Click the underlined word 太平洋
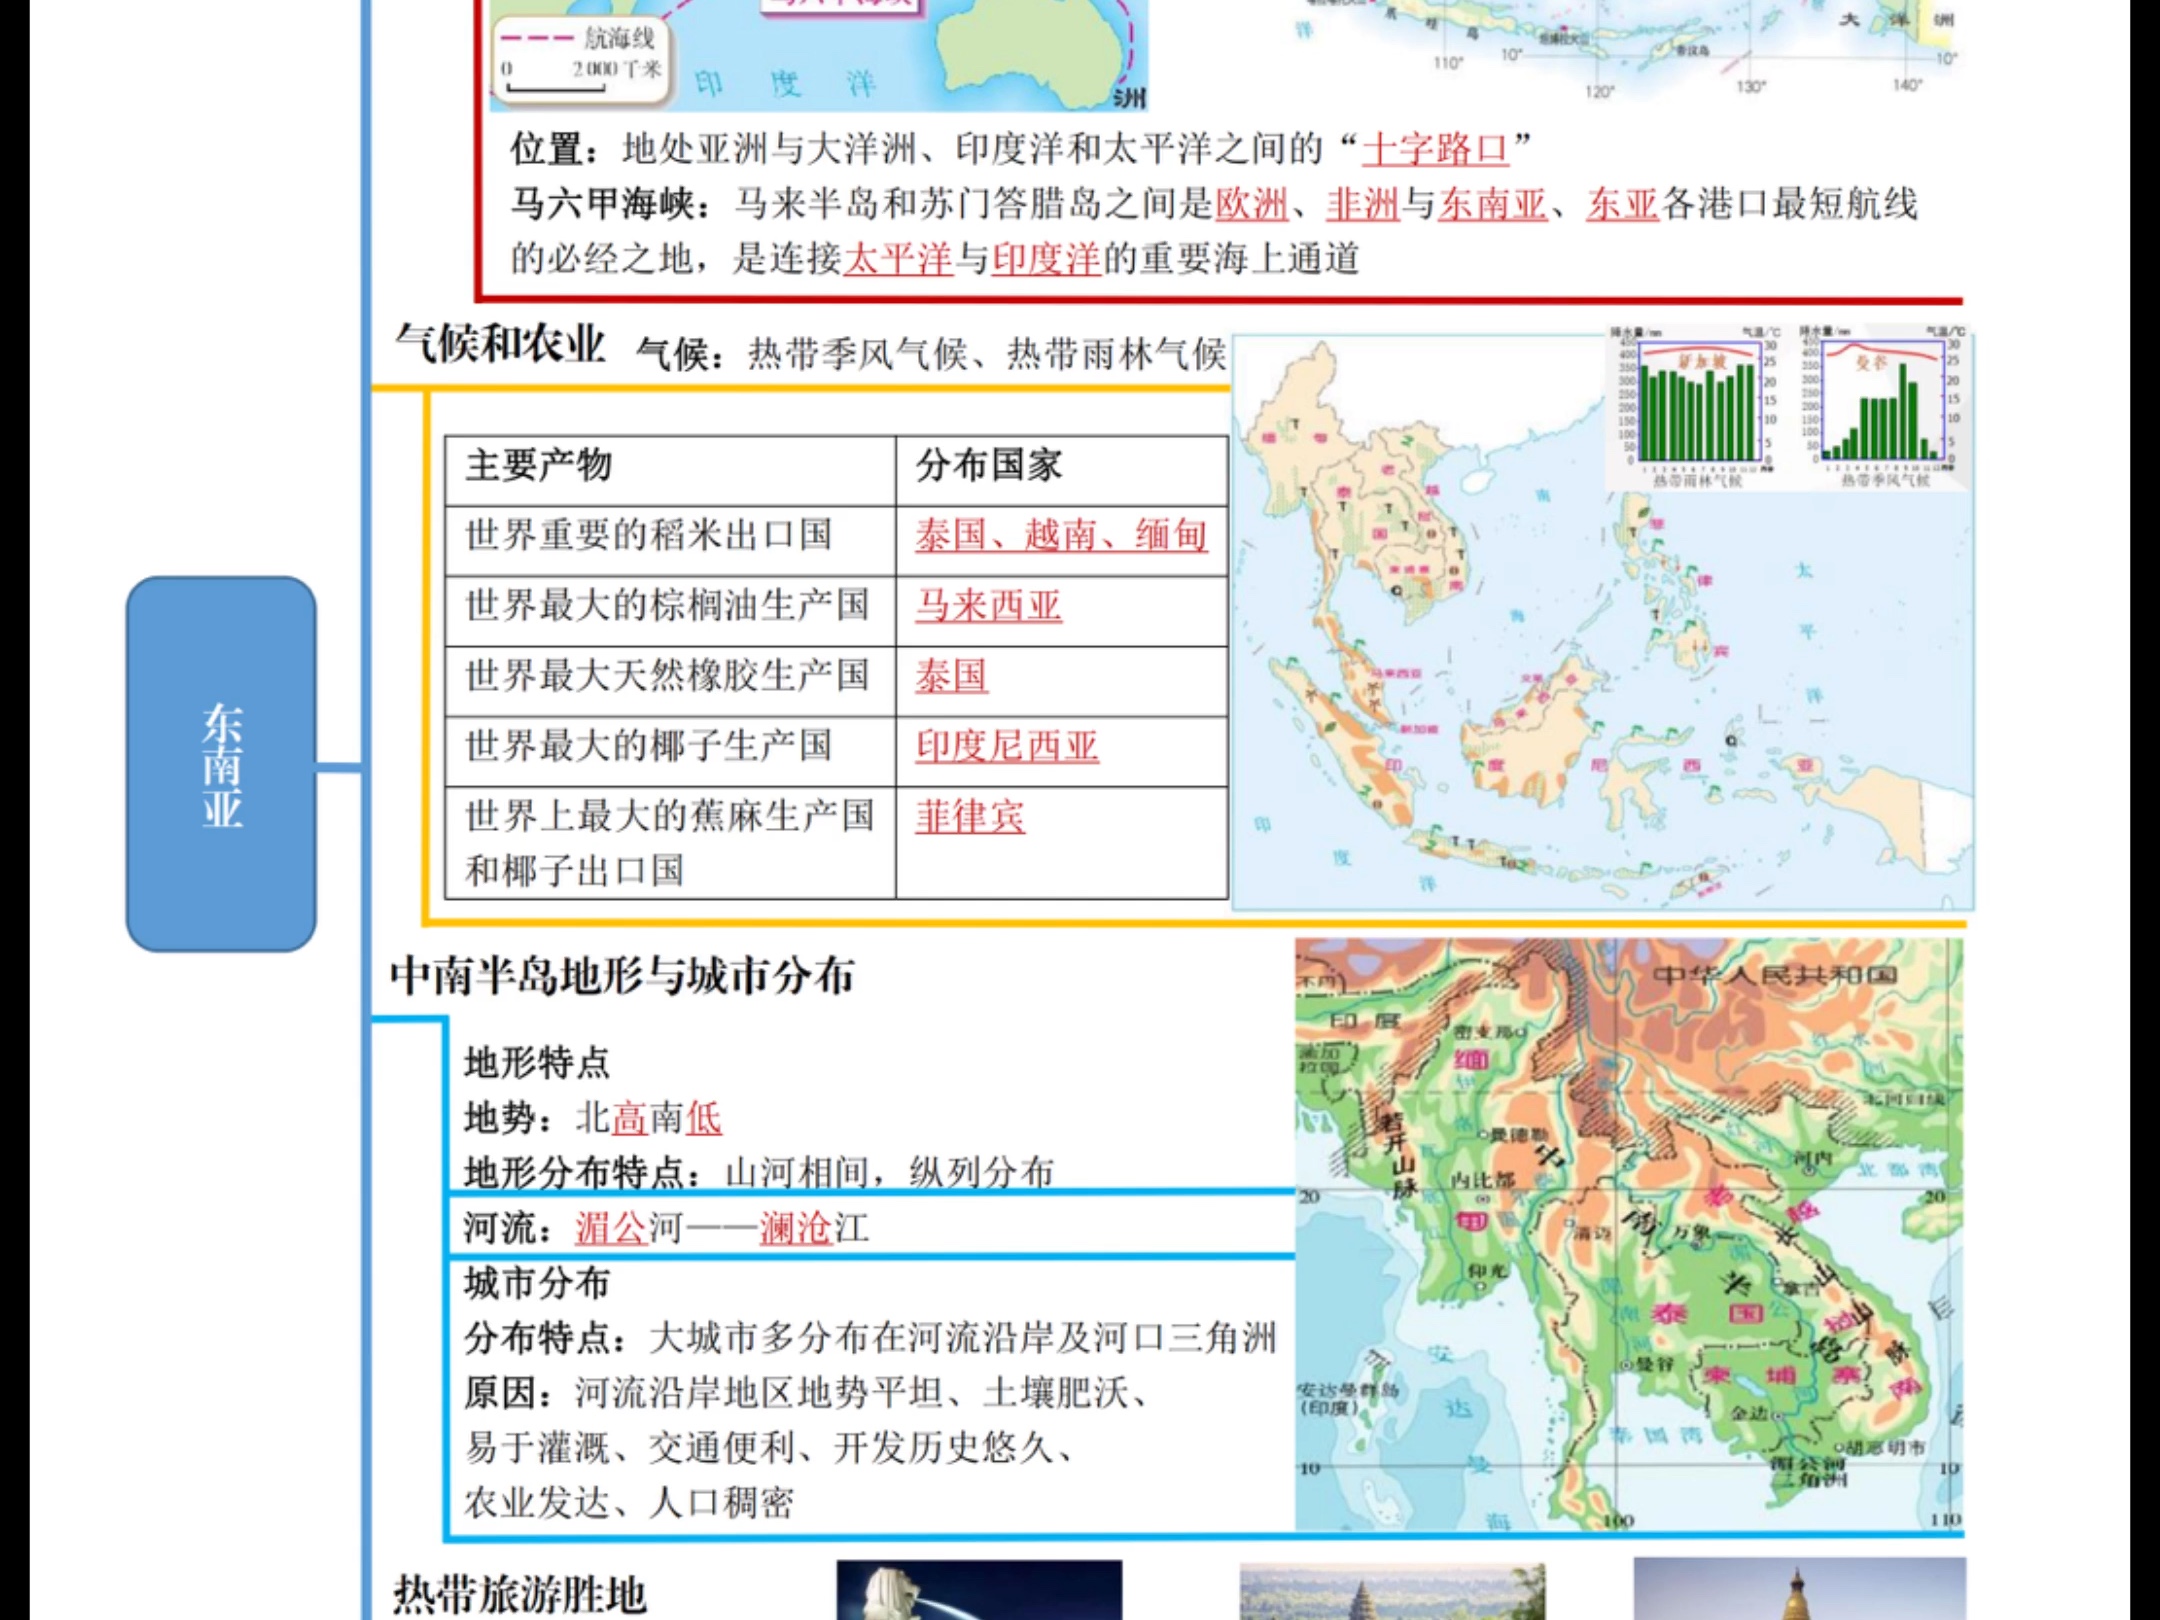 click(x=898, y=259)
